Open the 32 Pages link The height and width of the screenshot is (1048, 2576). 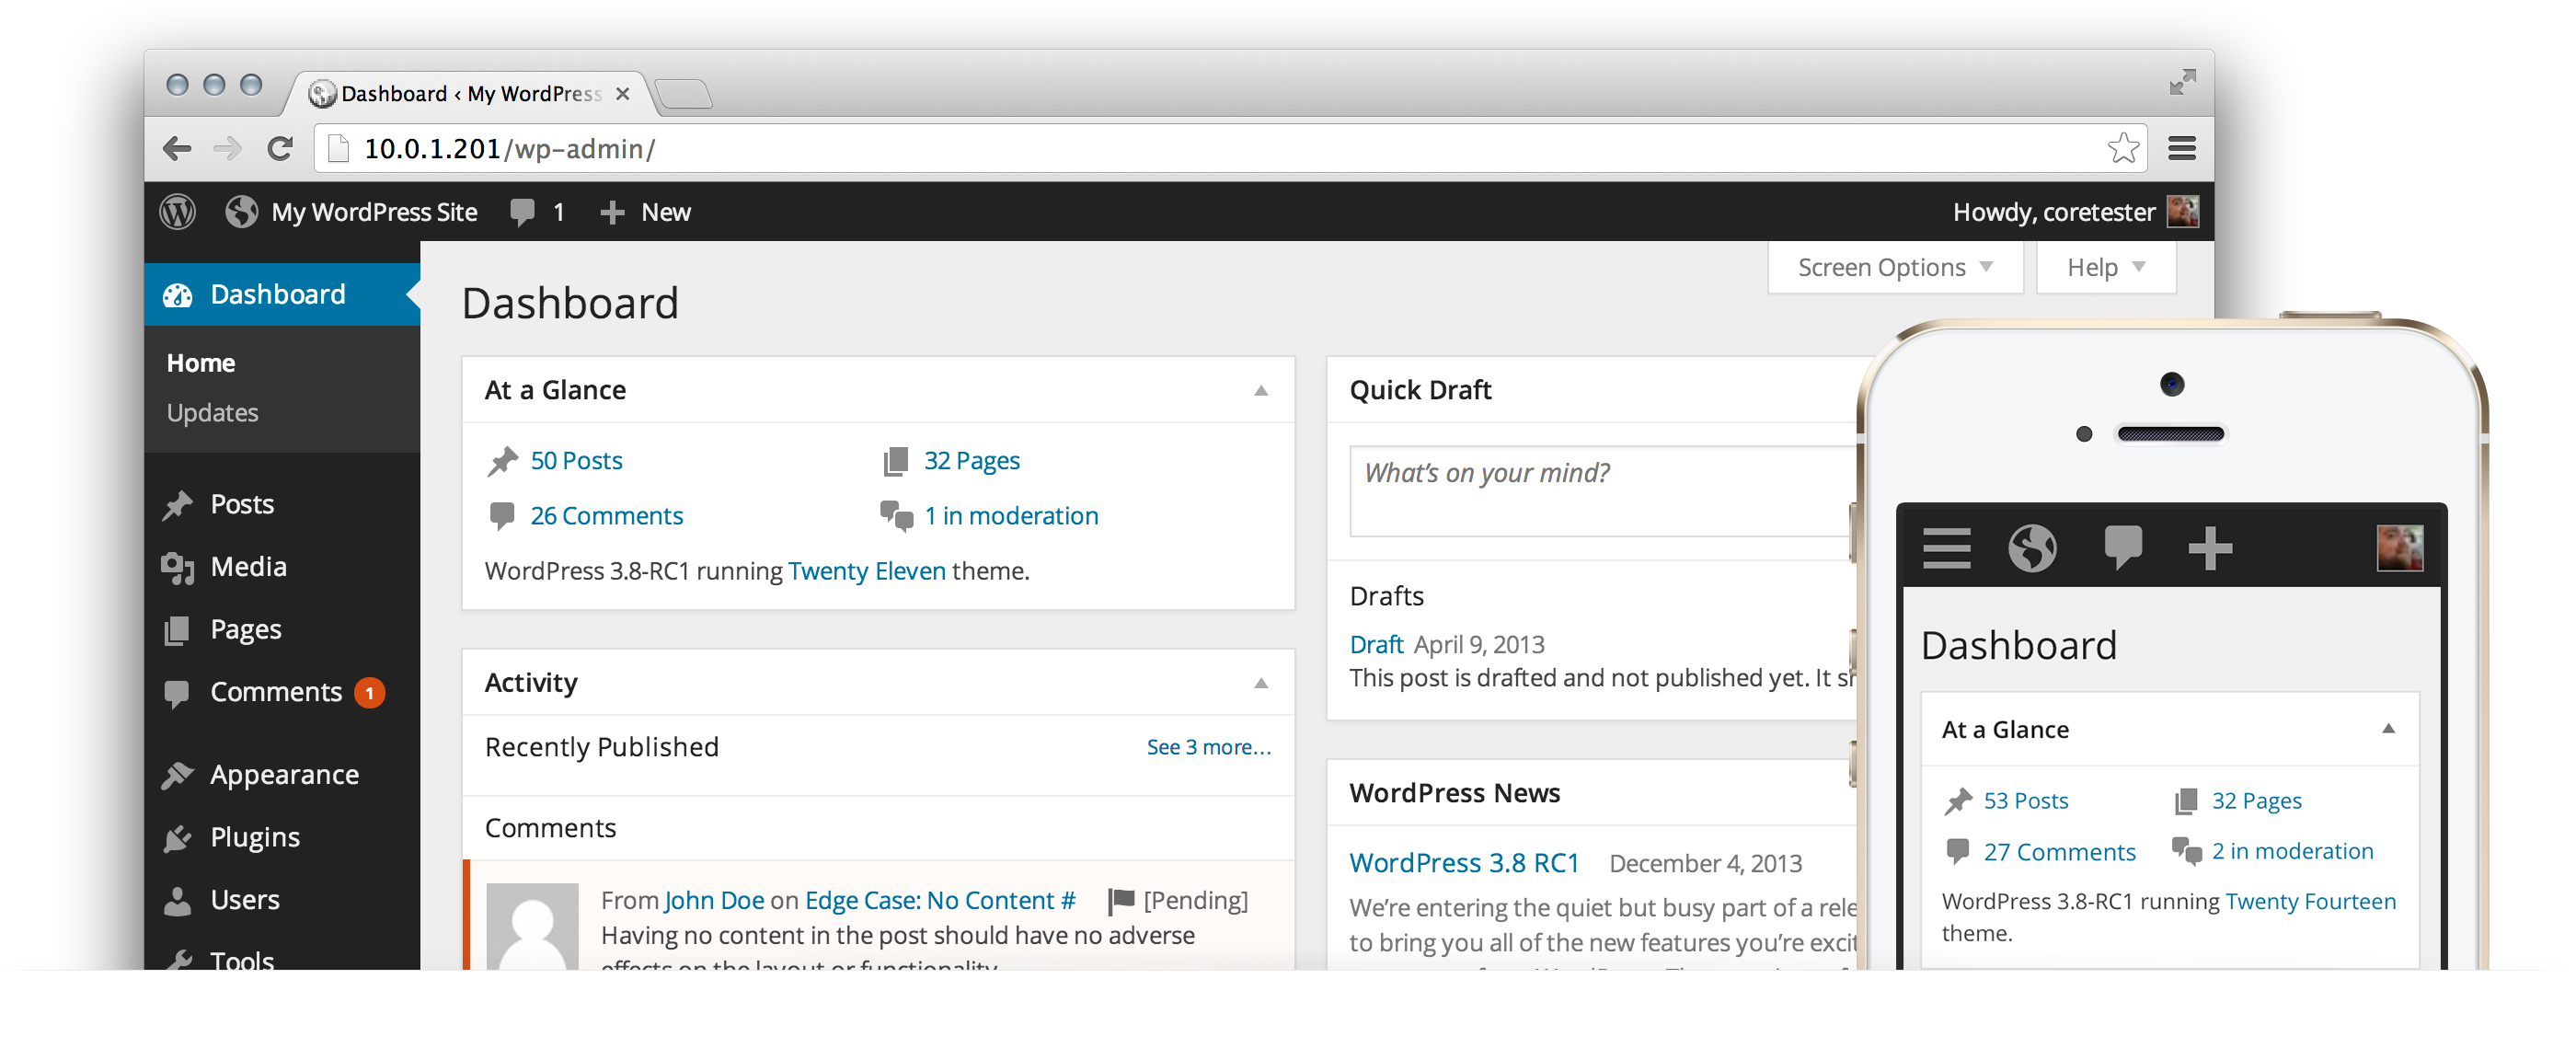[x=971, y=461]
